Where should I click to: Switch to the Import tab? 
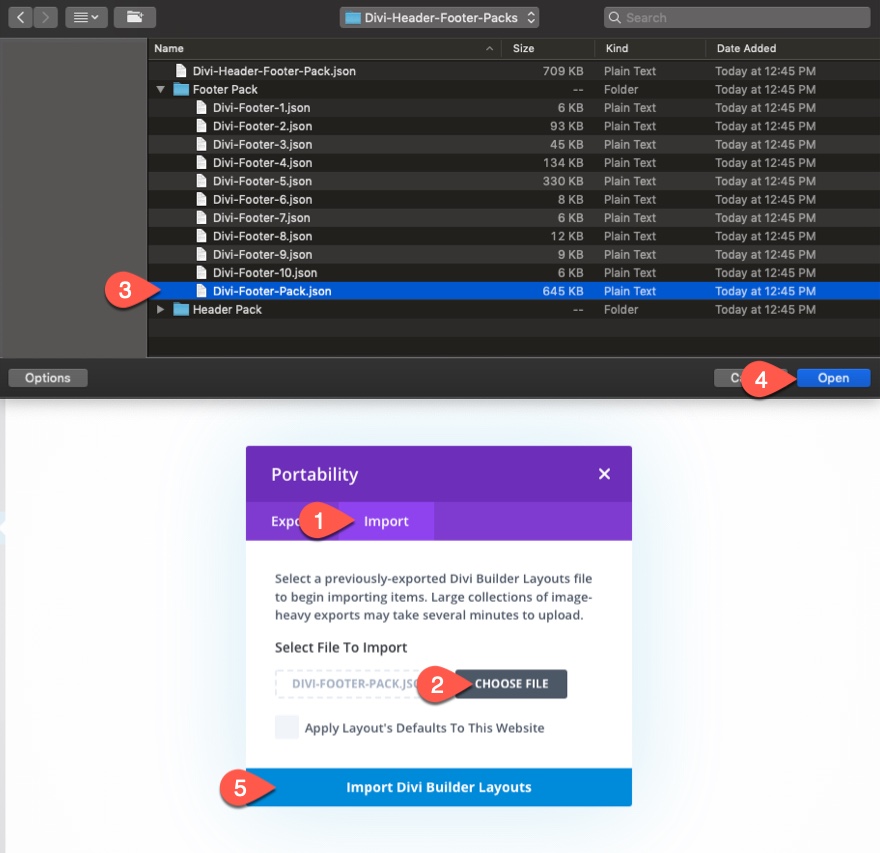coord(386,521)
